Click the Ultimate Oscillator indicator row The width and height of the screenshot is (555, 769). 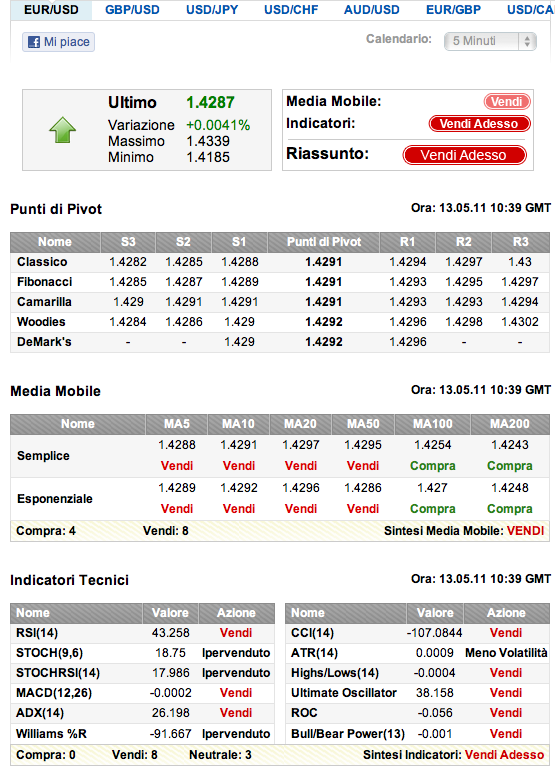point(417,693)
